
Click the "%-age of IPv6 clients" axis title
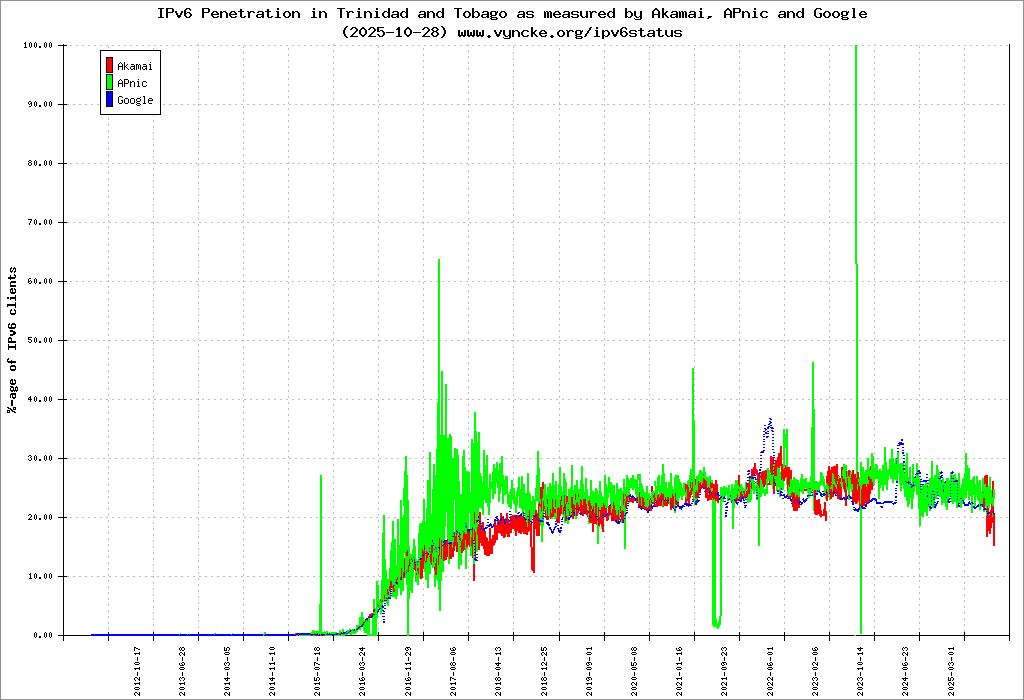pos(12,340)
